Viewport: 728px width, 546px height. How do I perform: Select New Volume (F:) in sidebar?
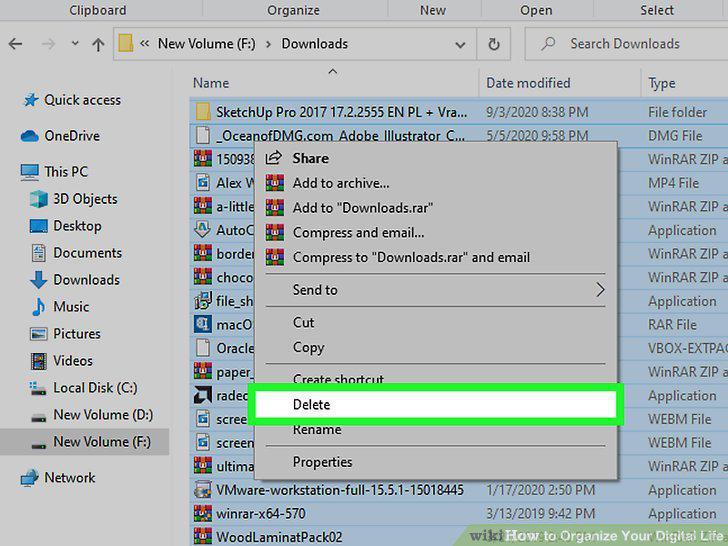(x=102, y=442)
